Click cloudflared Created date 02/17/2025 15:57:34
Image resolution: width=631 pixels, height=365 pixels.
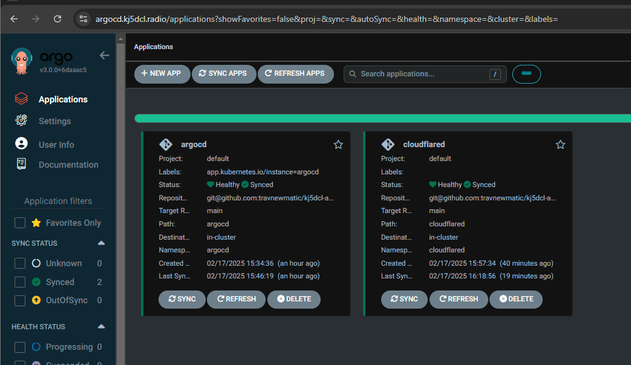(x=462, y=263)
